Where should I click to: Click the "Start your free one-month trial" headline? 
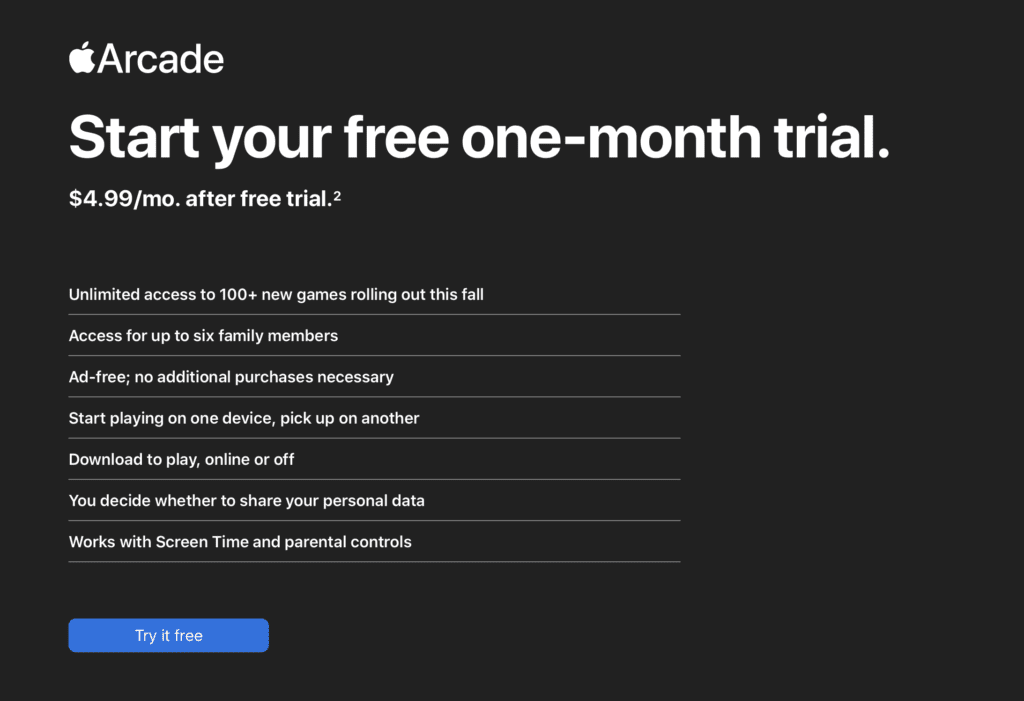coord(478,136)
